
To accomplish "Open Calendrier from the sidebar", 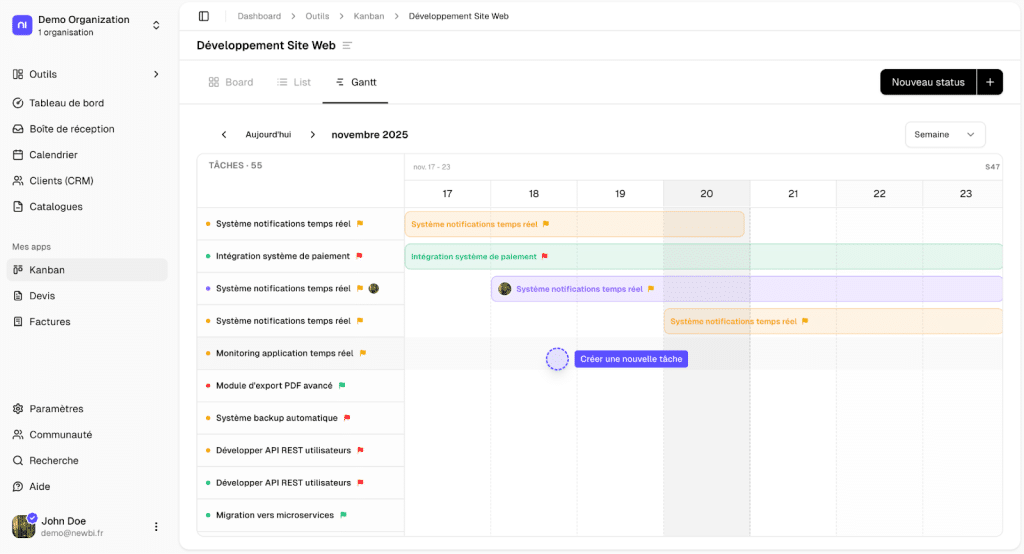I will click(x=53, y=155).
